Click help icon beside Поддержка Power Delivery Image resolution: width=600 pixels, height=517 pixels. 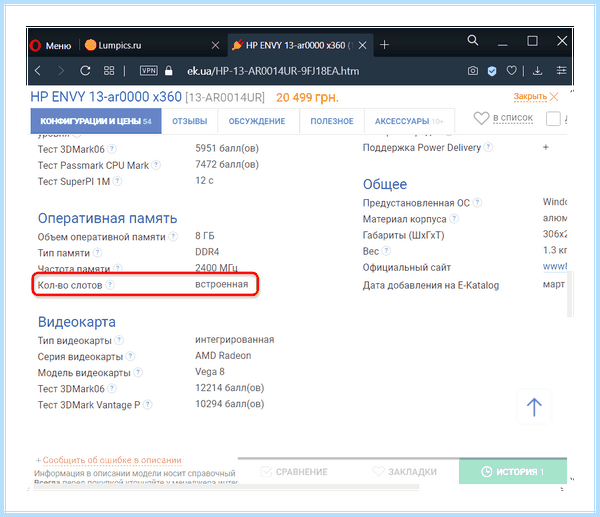pos(488,147)
